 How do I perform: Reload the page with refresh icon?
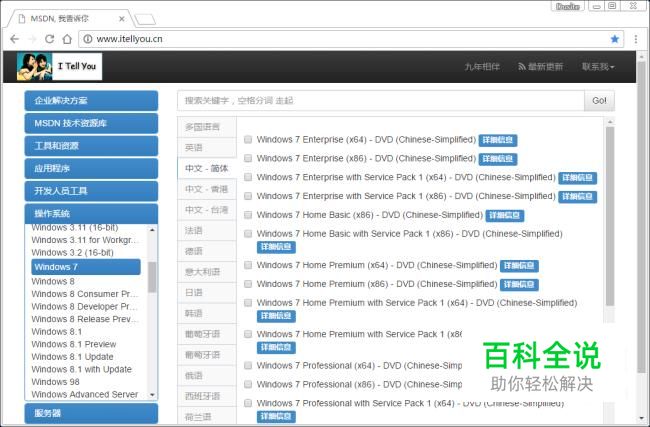pos(49,39)
